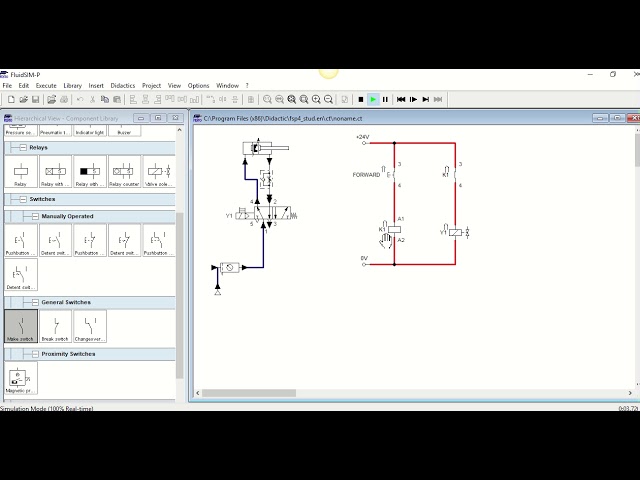Image resolution: width=640 pixels, height=480 pixels.
Task: Click the Y1 valve solenoid in electrical circuit
Action: pyautogui.click(x=456, y=233)
